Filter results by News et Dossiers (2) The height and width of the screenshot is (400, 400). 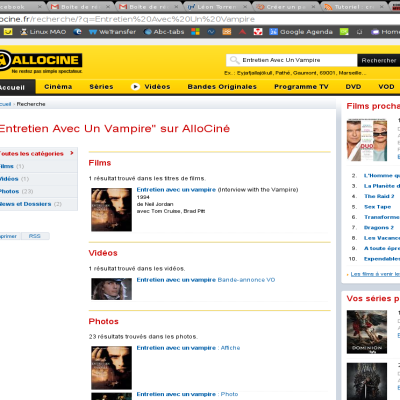[38, 204]
